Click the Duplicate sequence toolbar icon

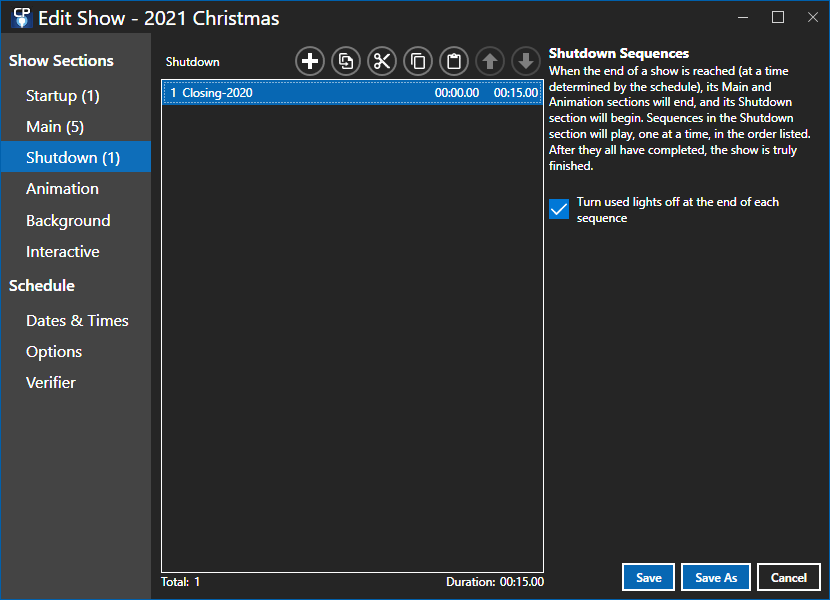click(346, 61)
